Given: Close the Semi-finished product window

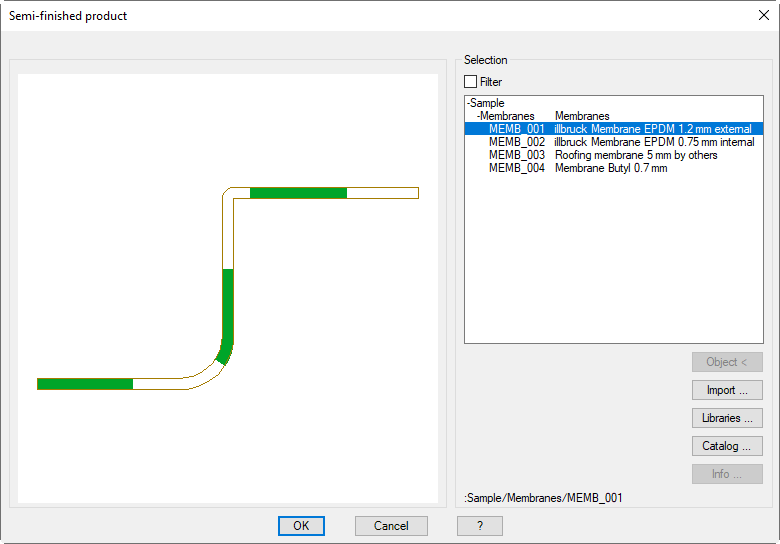Looking at the screenshot, I should point(763,15).
